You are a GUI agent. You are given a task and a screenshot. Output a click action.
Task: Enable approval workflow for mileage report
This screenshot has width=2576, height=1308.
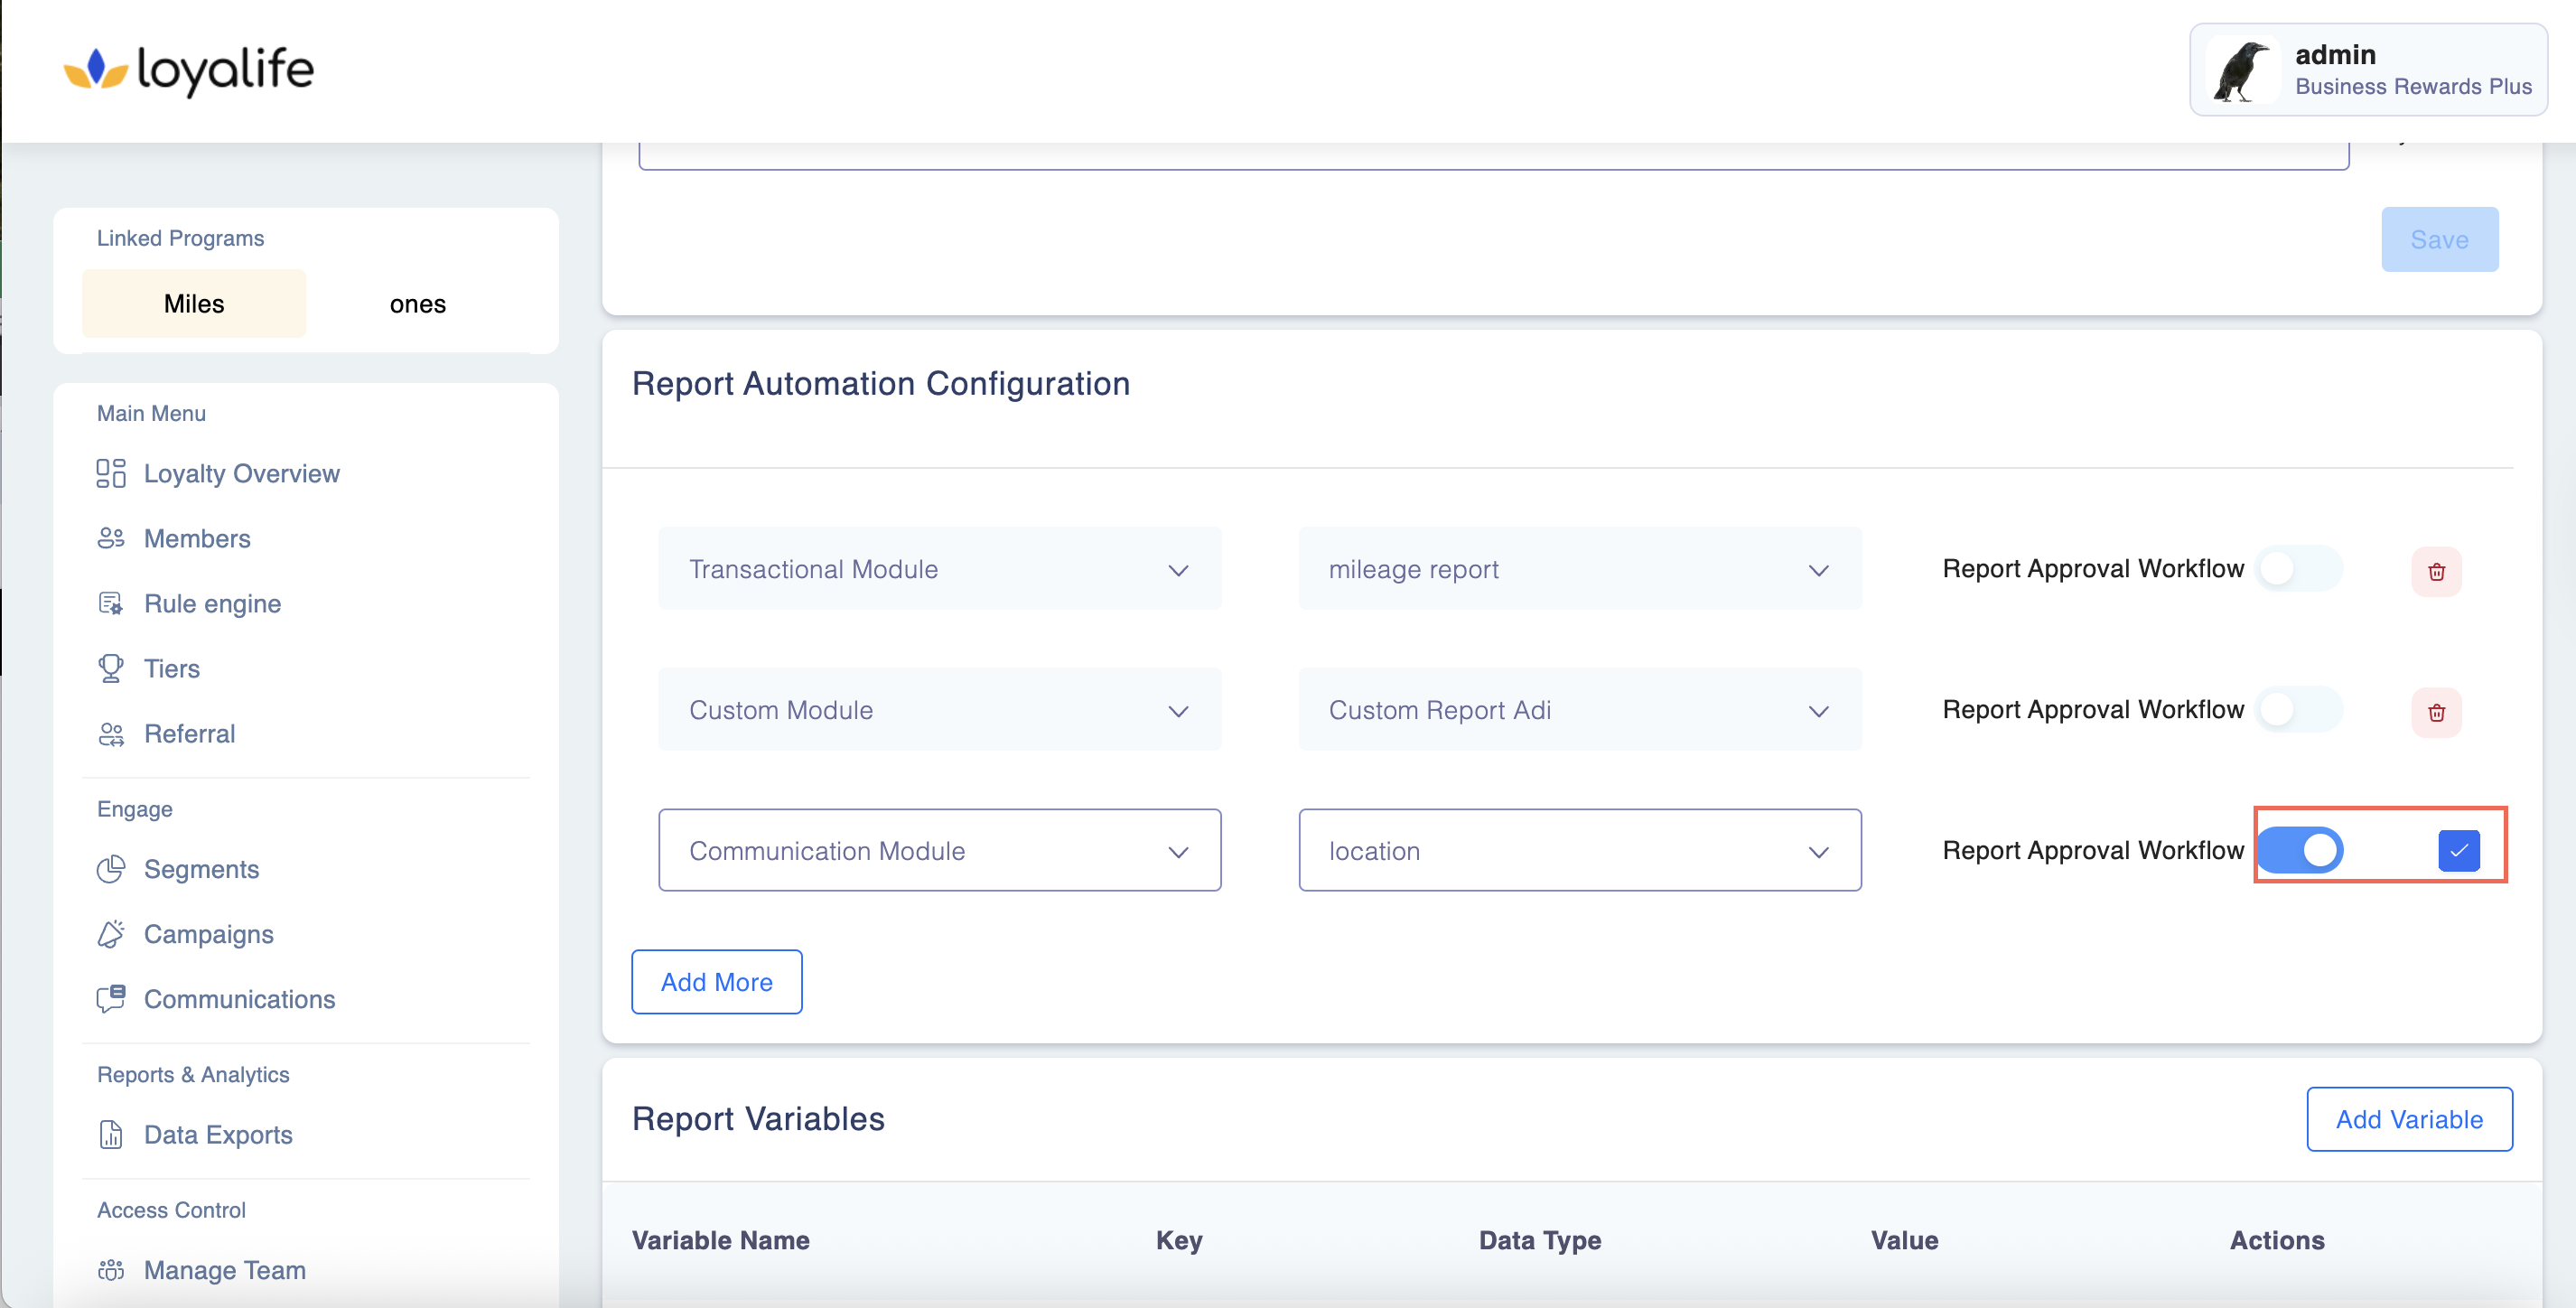pos(2298,569)
